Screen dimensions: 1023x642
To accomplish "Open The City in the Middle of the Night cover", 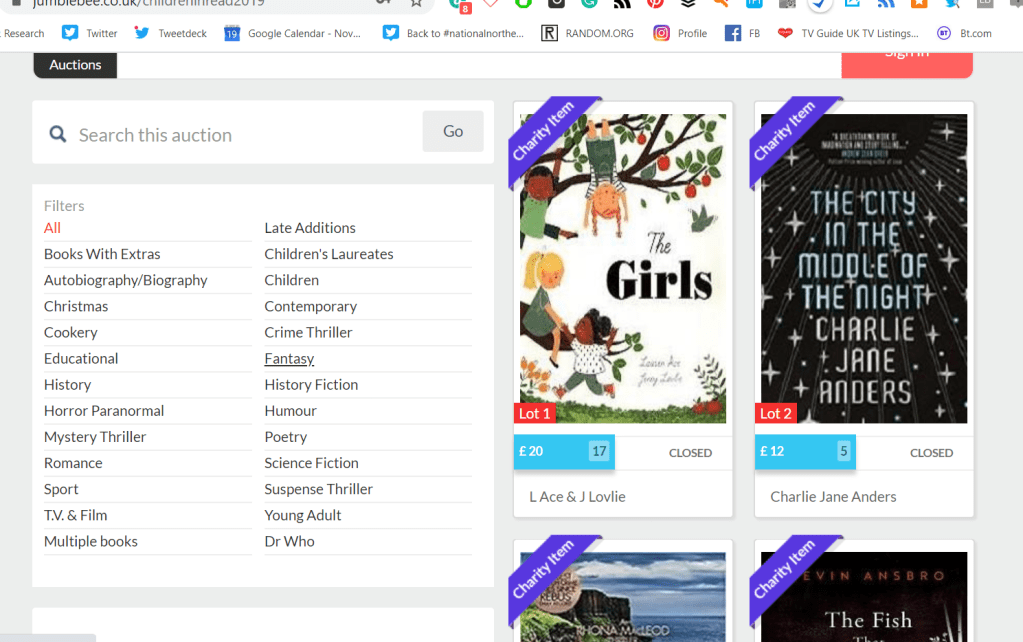I will [864, 268].
